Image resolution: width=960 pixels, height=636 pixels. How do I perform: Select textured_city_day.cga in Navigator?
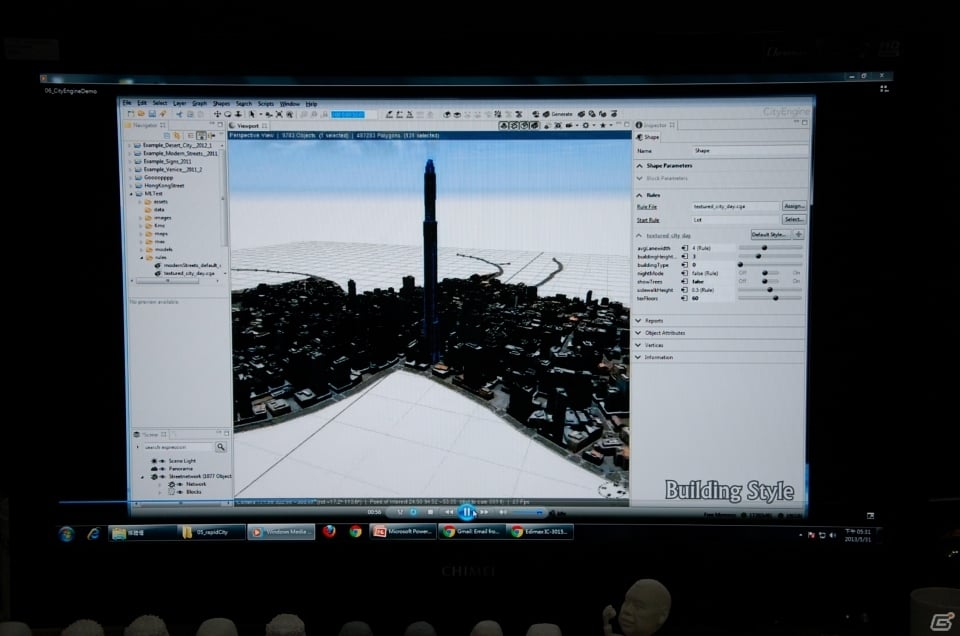tap(189, 274)
